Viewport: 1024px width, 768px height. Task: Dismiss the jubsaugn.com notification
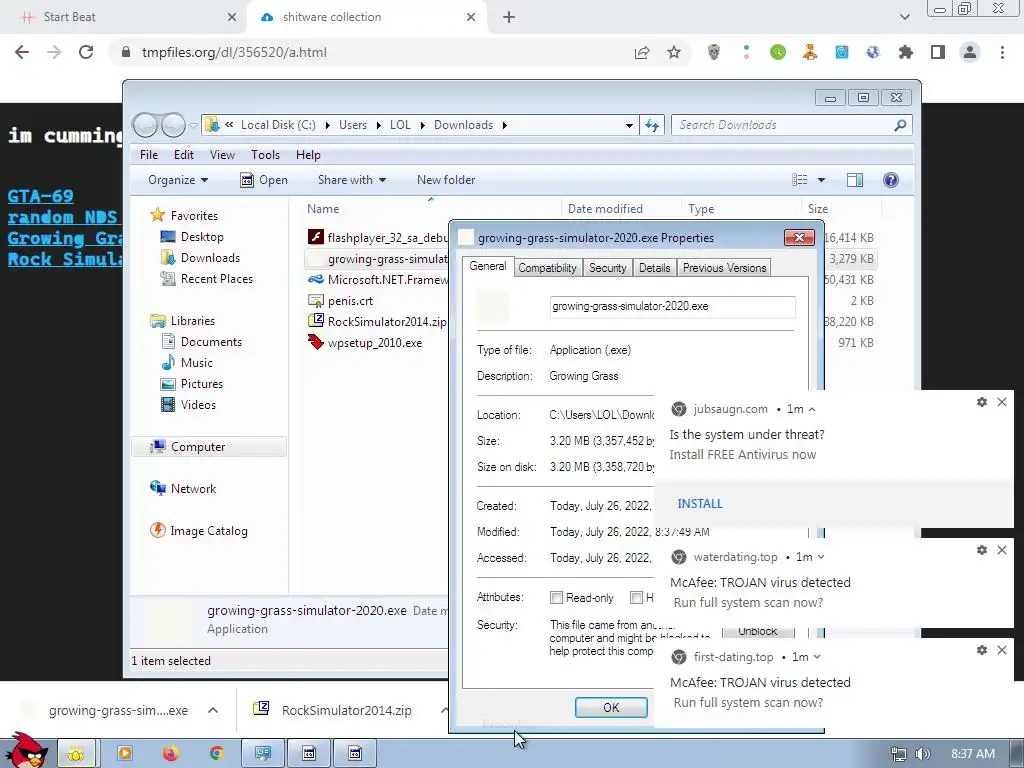[1002, 402]
